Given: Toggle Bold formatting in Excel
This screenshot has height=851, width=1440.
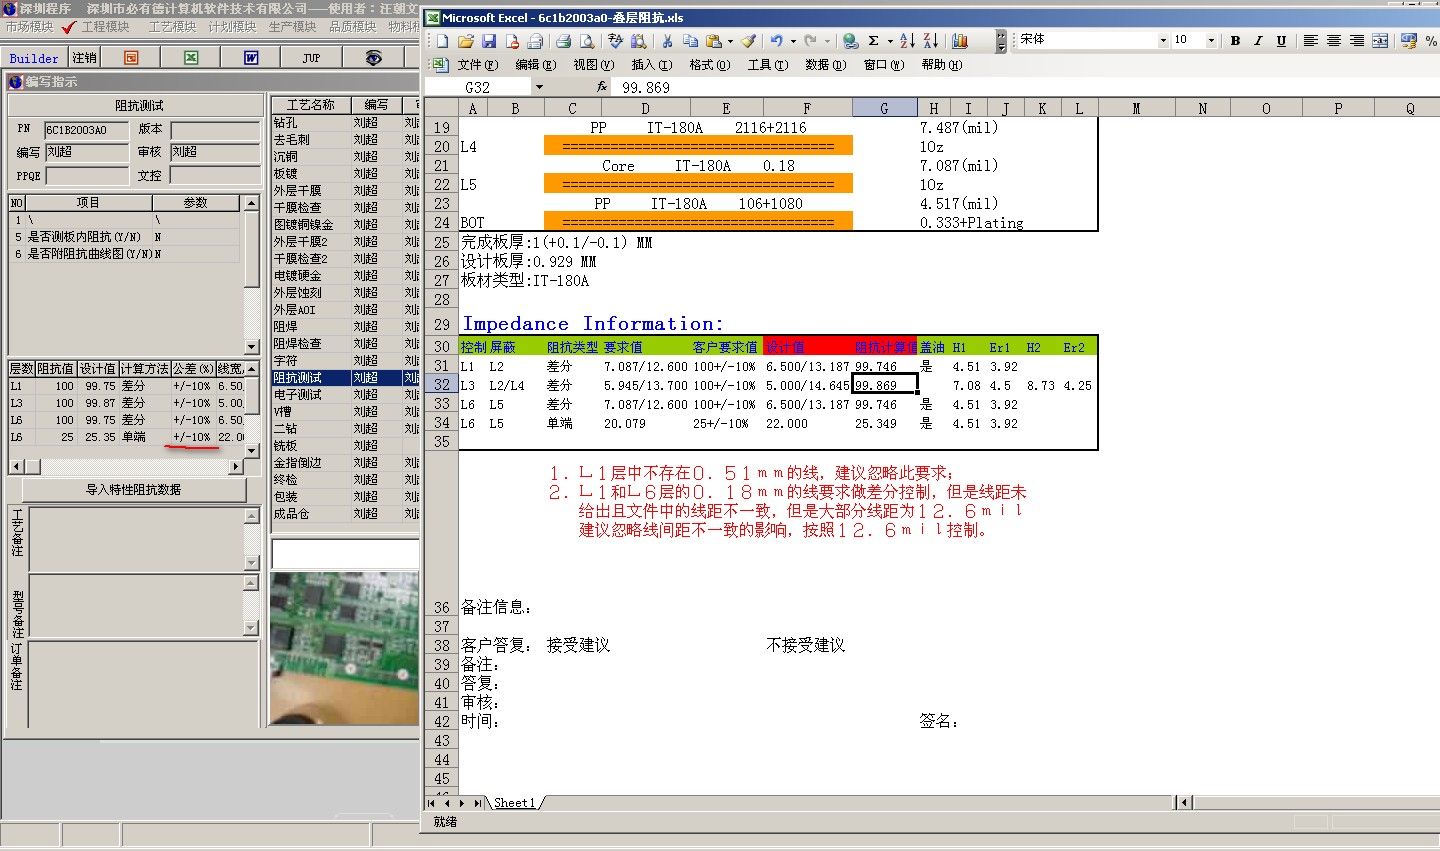Looking at the screenshot, I should 1235,41.
